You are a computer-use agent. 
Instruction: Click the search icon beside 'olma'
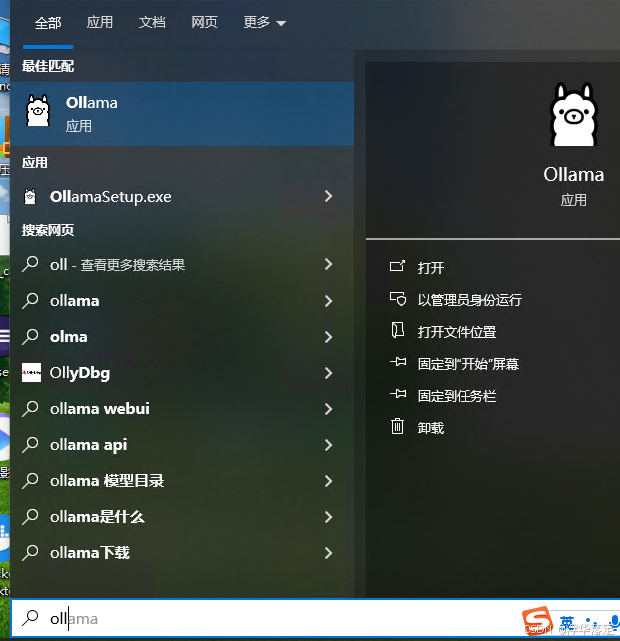(31, 336)
